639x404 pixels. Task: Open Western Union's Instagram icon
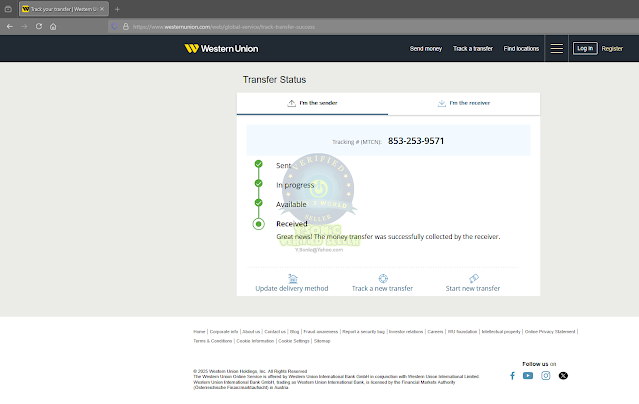click(x=546, y=375)
